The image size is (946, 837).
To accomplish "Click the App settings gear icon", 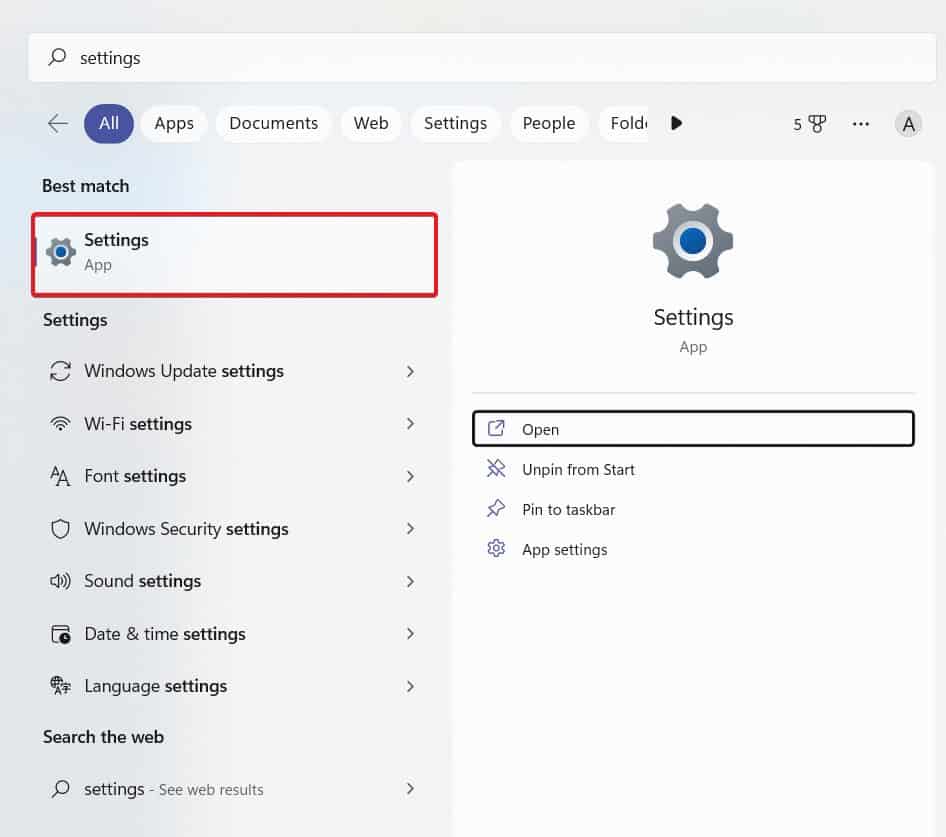I will point(496,549).
